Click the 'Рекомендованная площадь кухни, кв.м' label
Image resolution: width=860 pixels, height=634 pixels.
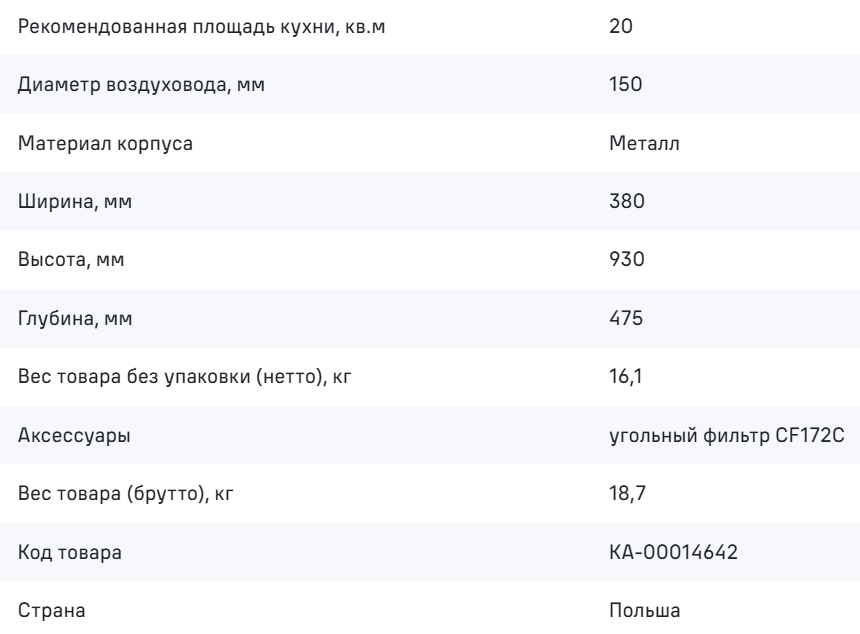click(201, 26)
